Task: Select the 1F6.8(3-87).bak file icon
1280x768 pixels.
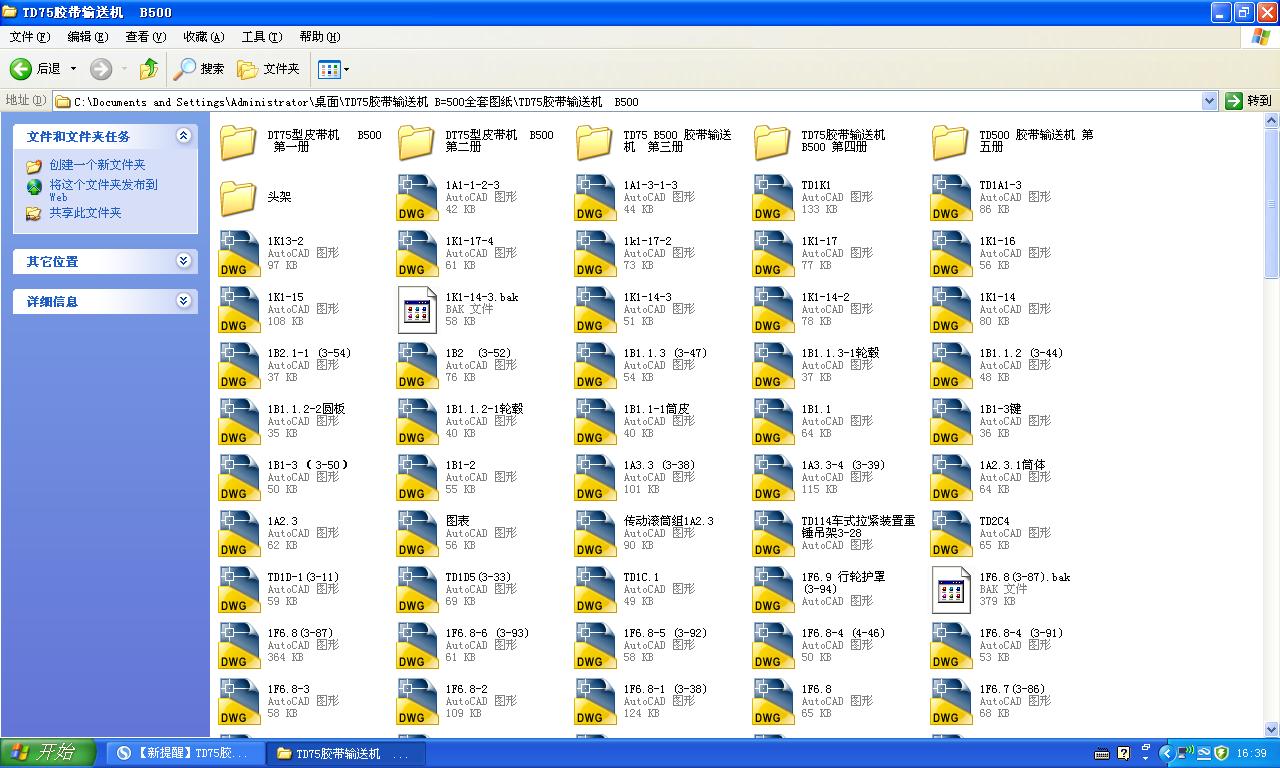Action: coord(951,590)
